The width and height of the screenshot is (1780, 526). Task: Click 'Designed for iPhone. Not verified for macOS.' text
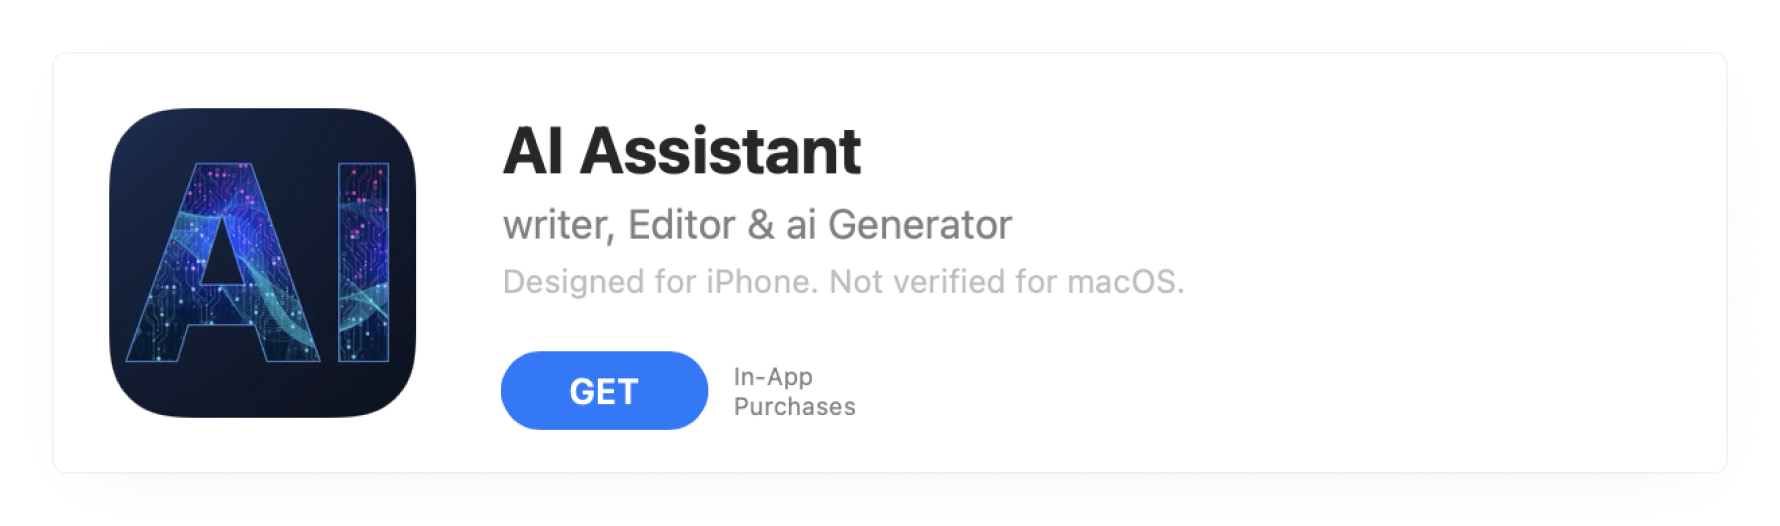pos(843,282)
